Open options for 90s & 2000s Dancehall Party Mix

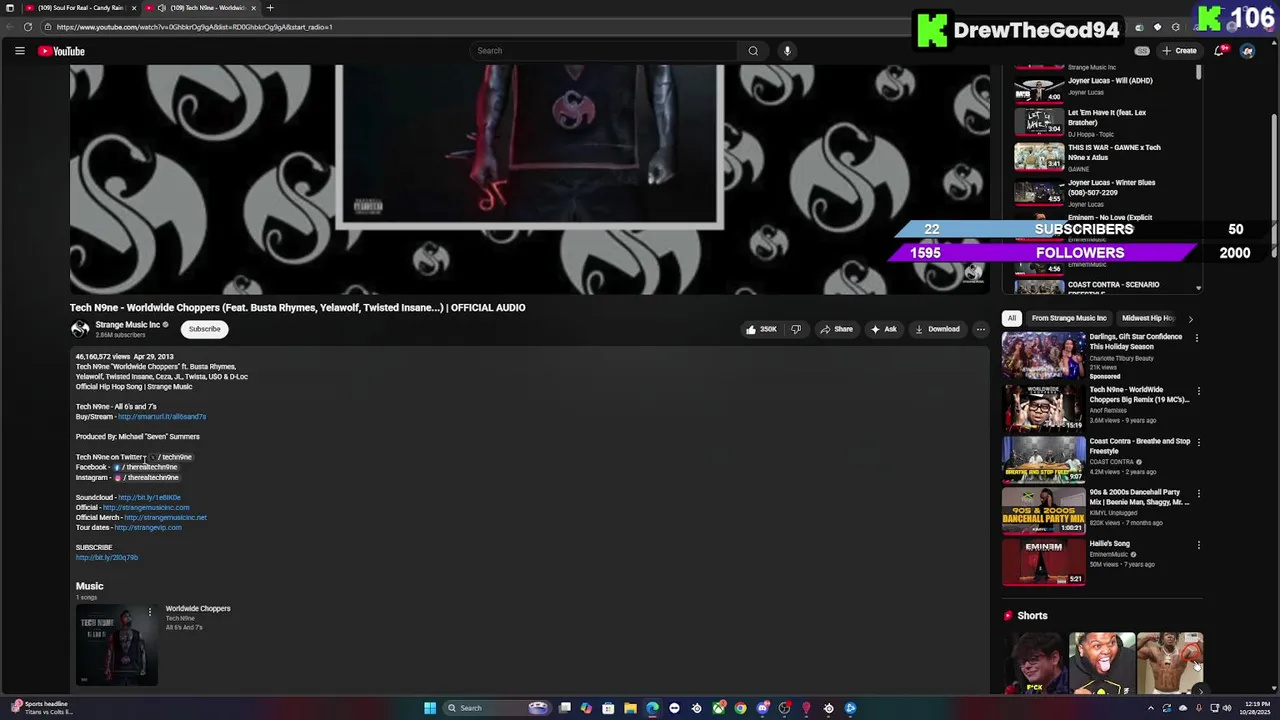[1198, 493]
